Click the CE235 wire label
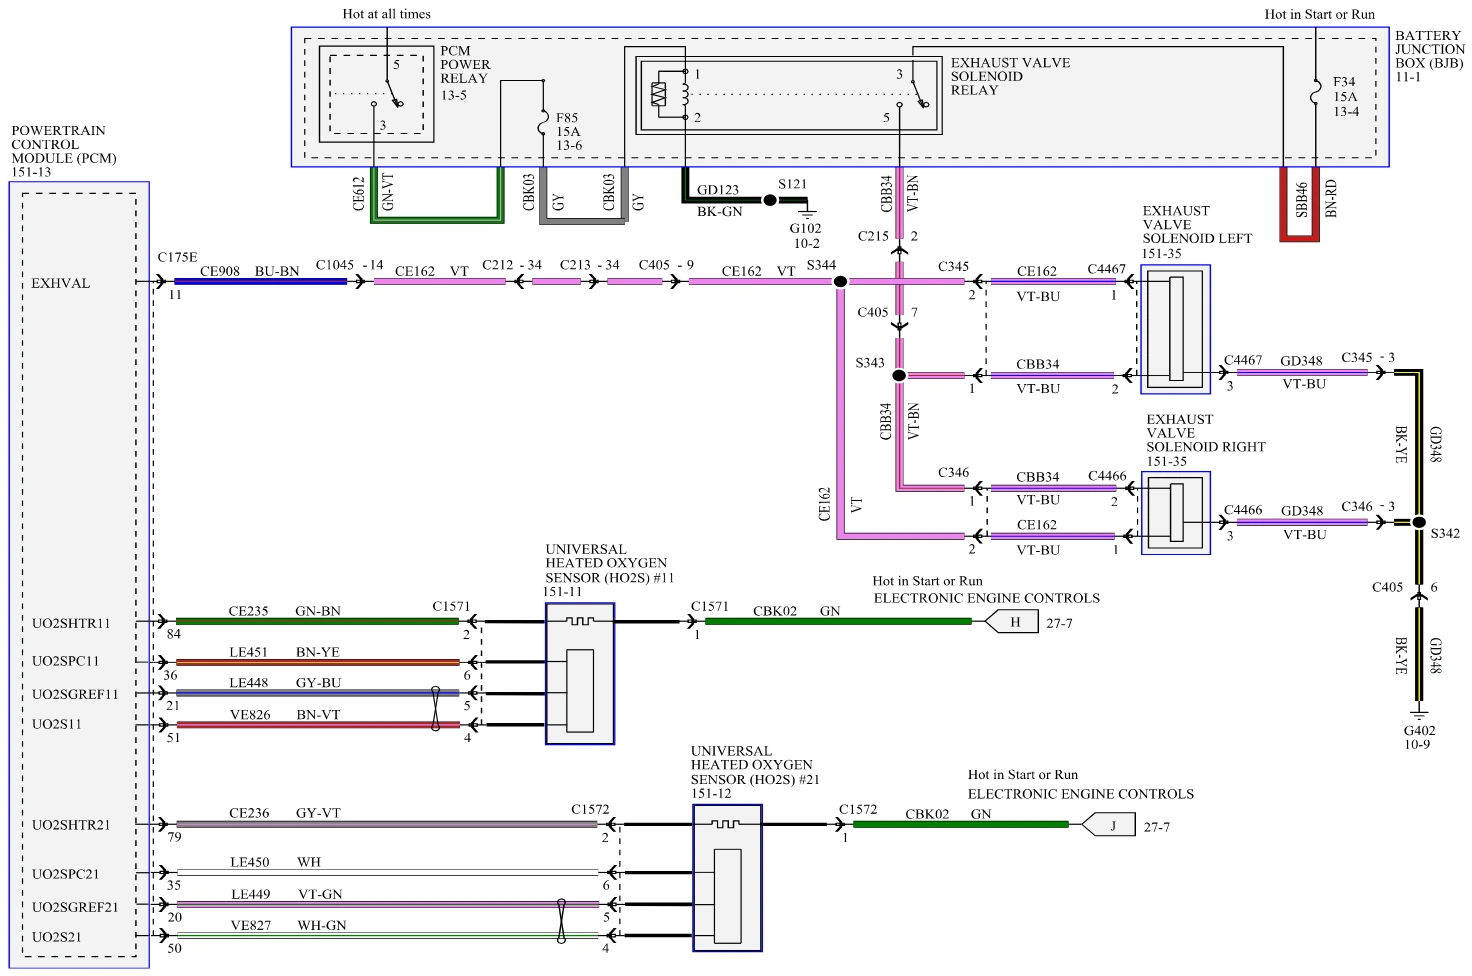Viewport: 1472px width, 976px height. [x=248, y=611]
